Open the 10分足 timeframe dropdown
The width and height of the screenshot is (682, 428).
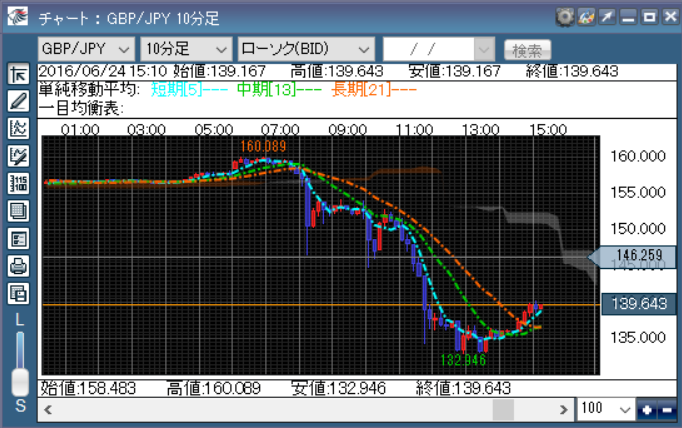tap(185, 49)
